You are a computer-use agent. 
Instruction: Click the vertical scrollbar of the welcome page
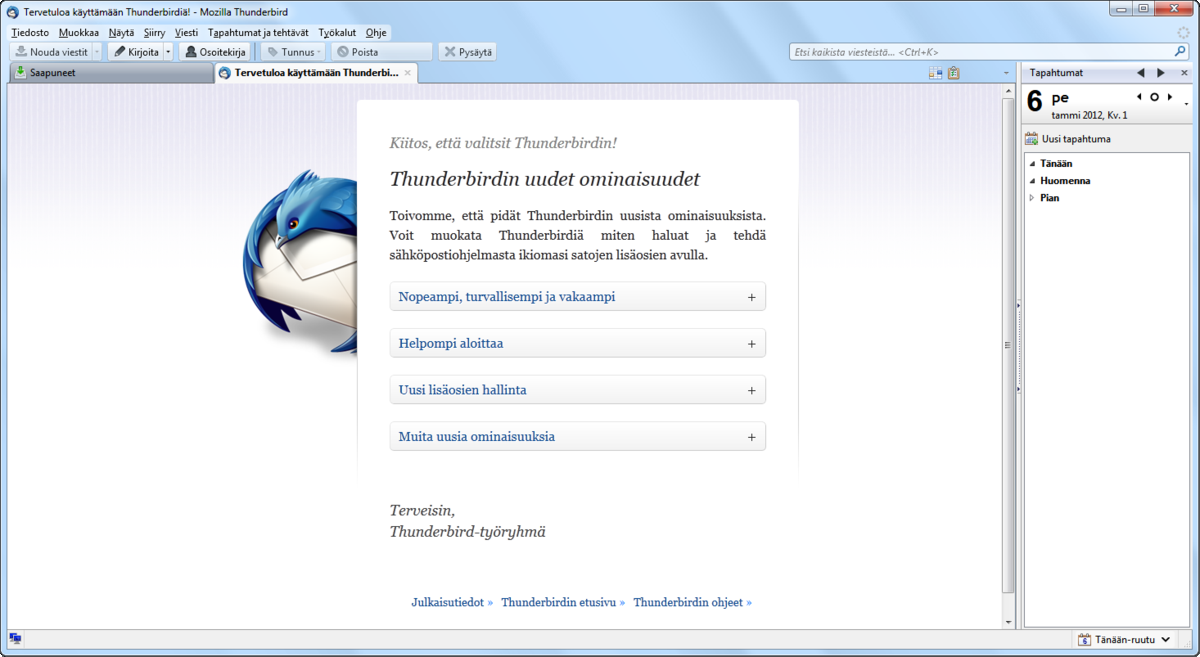click(x=1008, y=345)
